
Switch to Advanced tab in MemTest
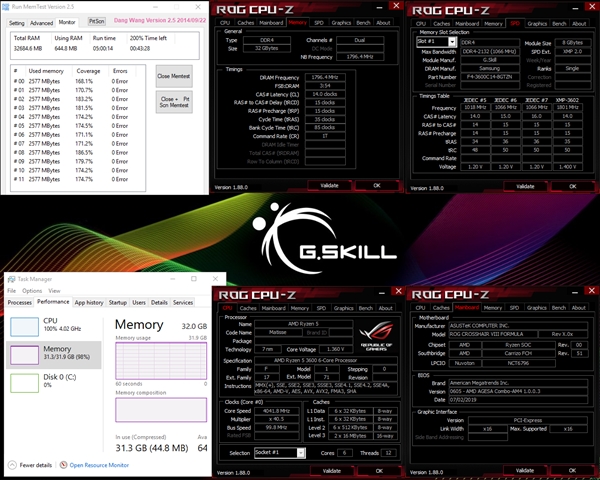pyautogui.click(x=42, y=21)
